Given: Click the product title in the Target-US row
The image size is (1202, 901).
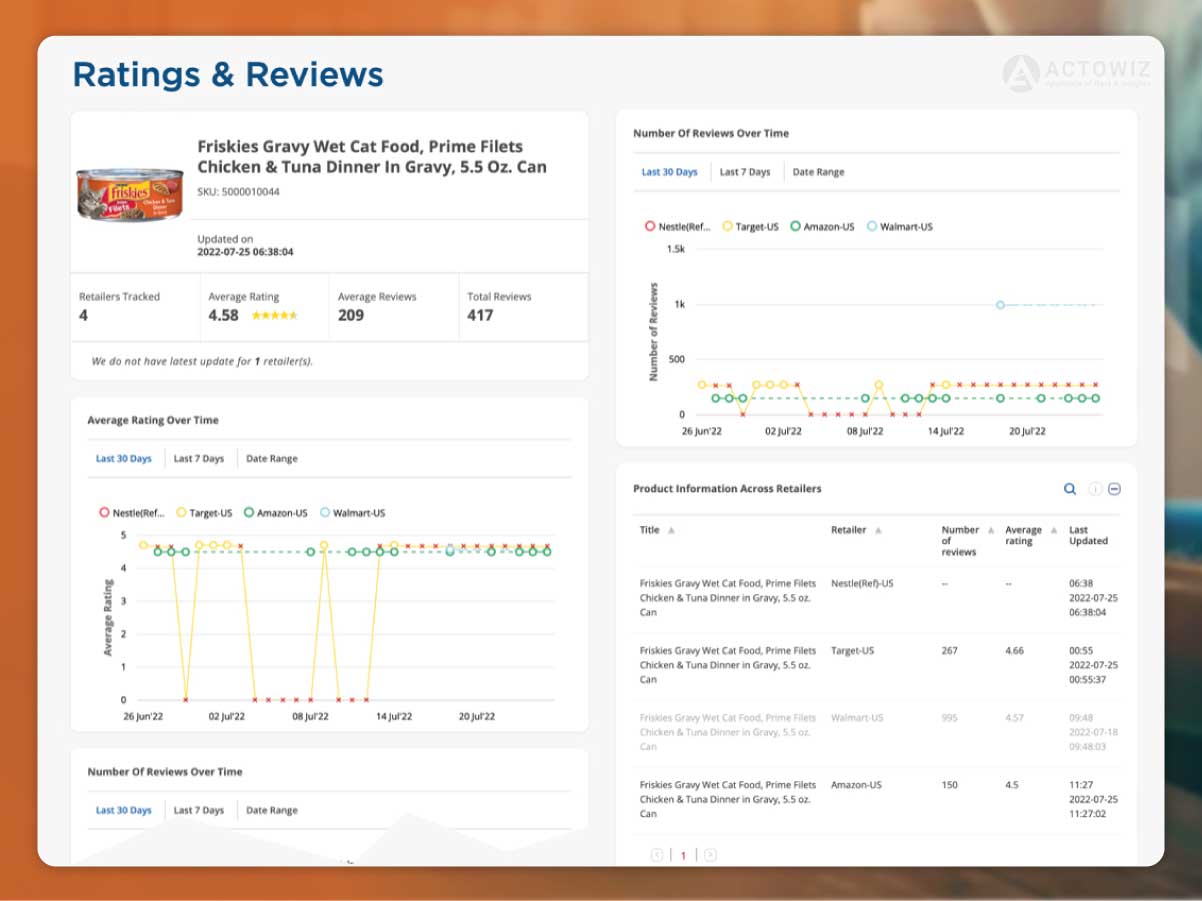Looking at the screenshot, I should coord(728,665).
